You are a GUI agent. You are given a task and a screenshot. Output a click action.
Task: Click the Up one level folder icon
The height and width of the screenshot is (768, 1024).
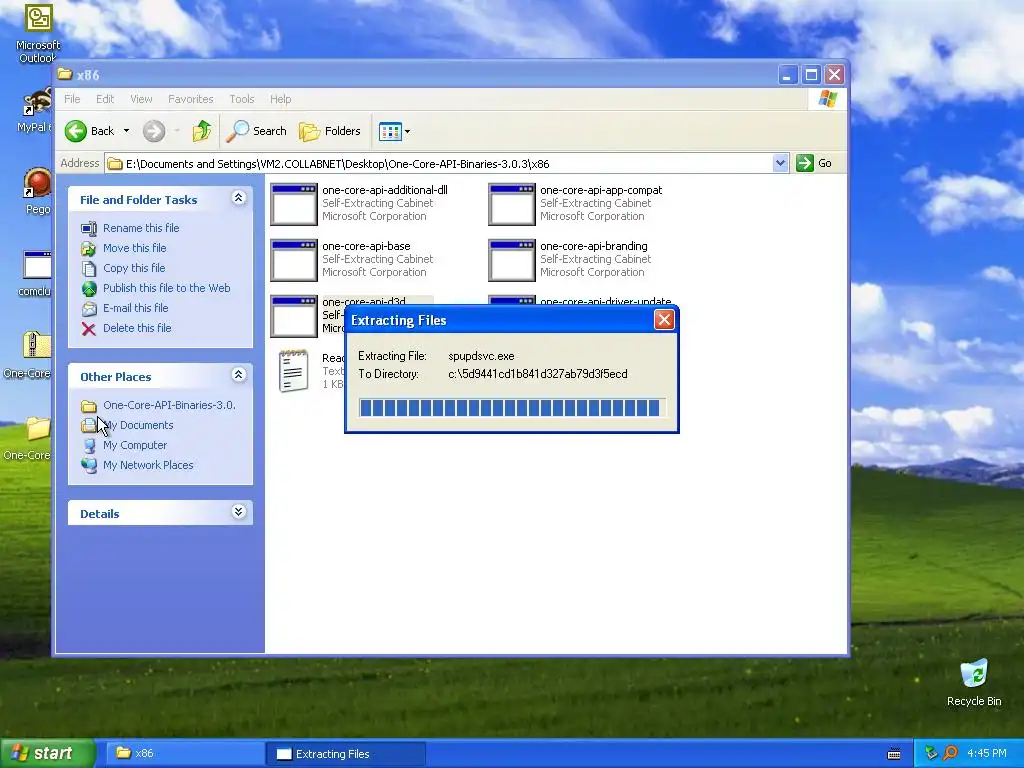point(202,131)
